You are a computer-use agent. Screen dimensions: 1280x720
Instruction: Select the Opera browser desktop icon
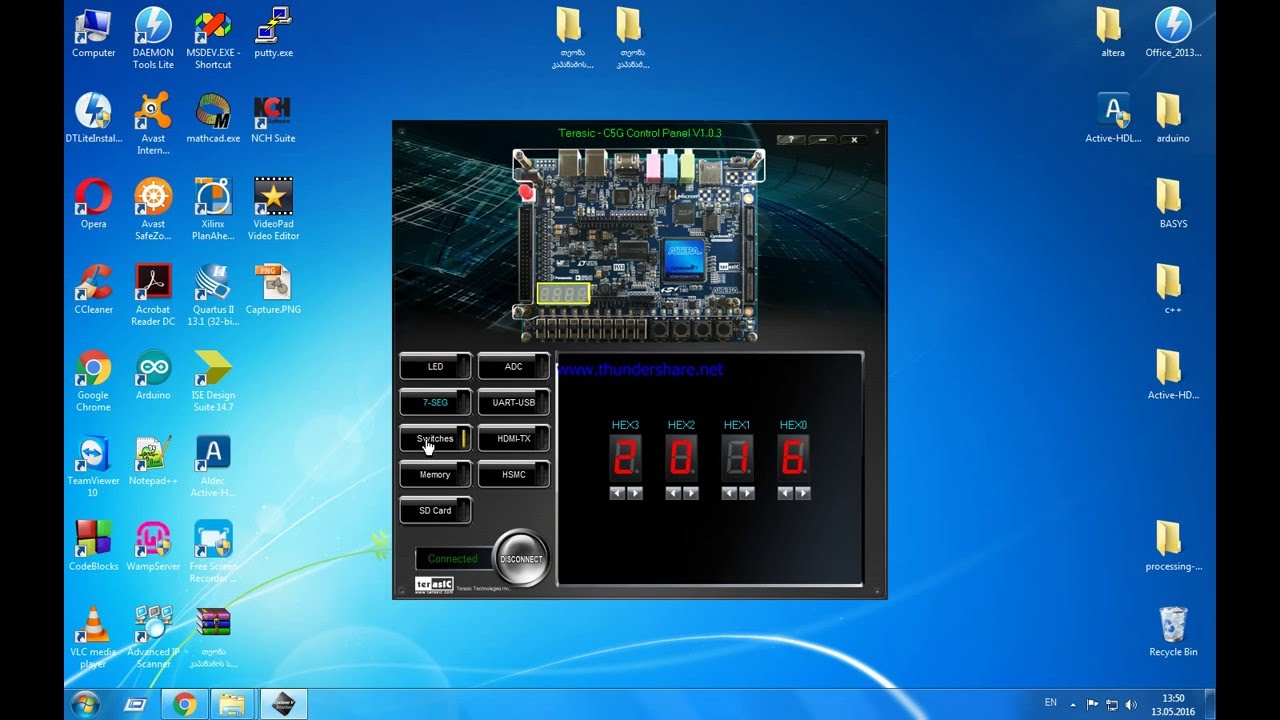tap(93, 204)
